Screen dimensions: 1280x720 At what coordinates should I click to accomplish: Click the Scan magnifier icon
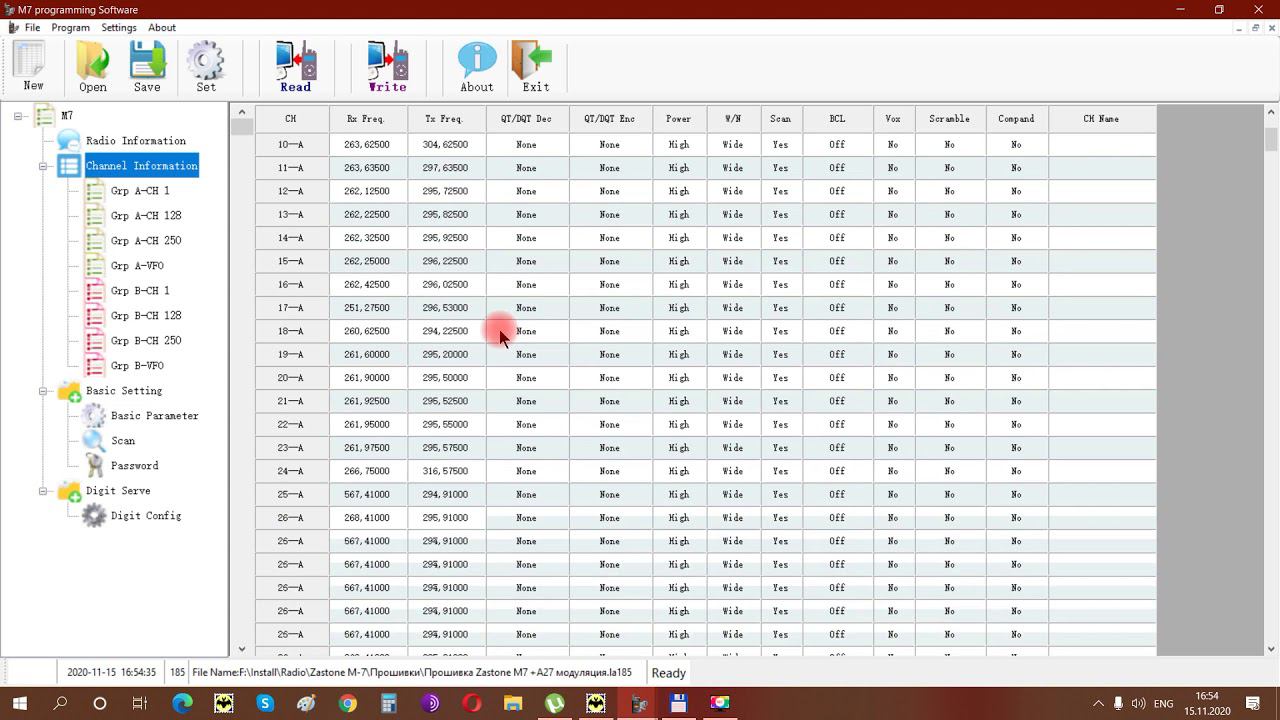[x=94, y=441]
